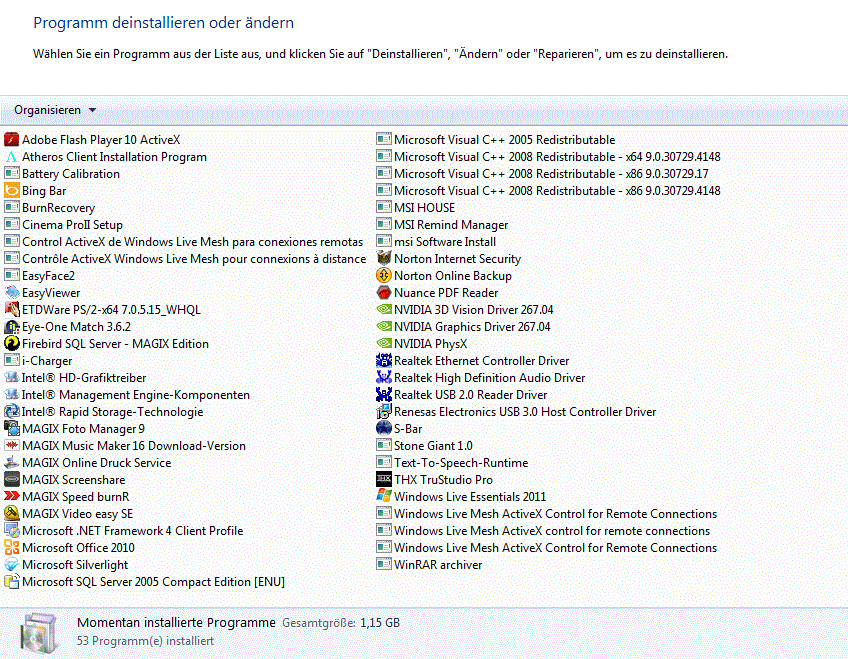The width and height of the screenshot is (848, 659).
Task: Click the Microsoft SQL Server 2005 Compact icon
Action: [x=11, y=582]
